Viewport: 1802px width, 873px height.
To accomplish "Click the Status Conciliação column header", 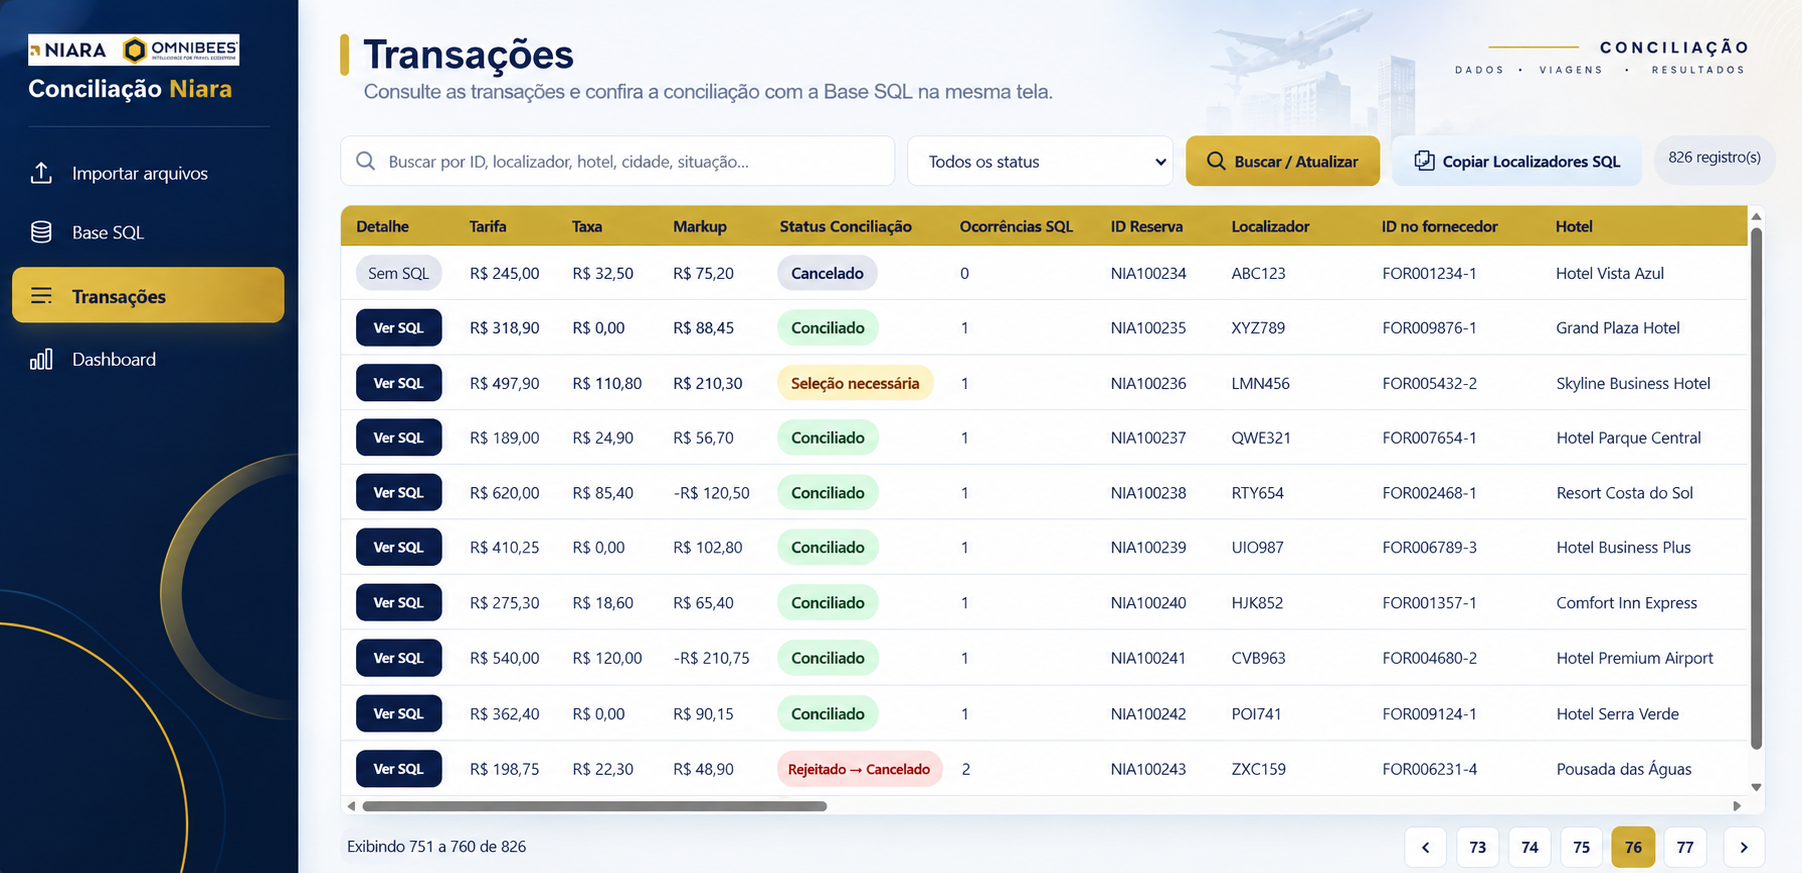I will (845, 227).
